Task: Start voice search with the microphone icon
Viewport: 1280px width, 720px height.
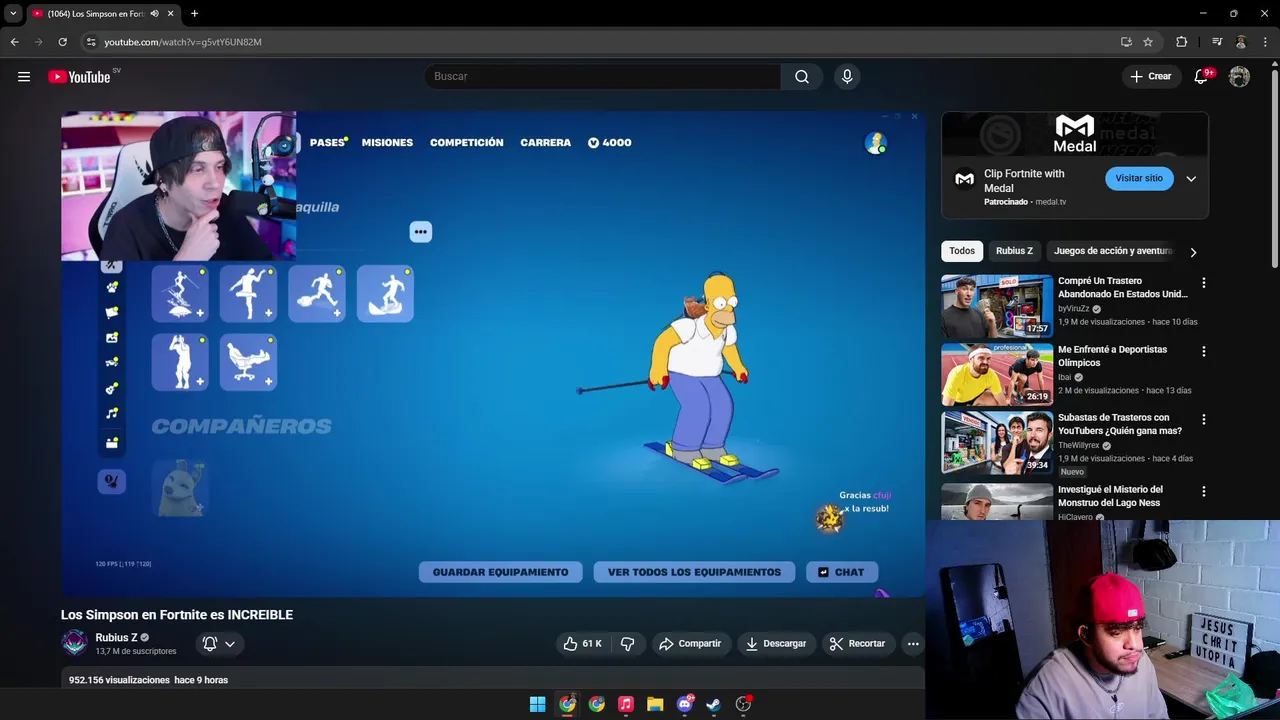Action: click(x=847, y=77)
